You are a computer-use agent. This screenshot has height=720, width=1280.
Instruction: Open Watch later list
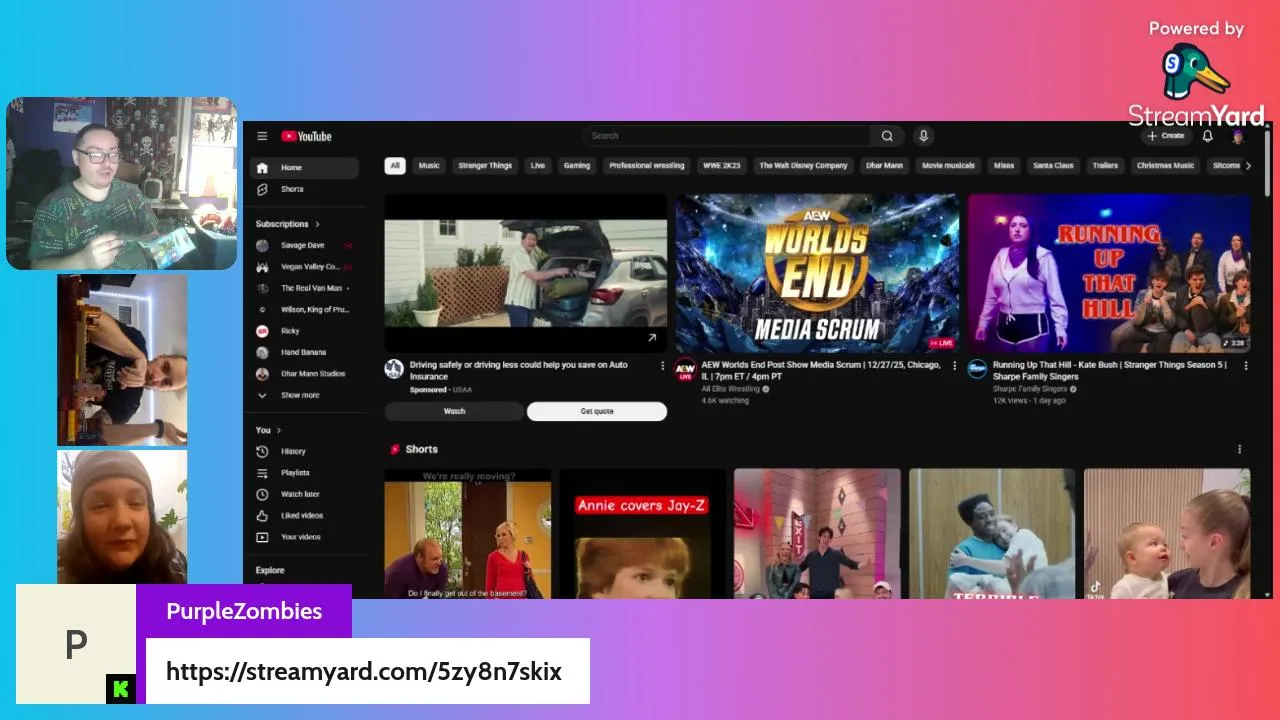pos(304,494)
